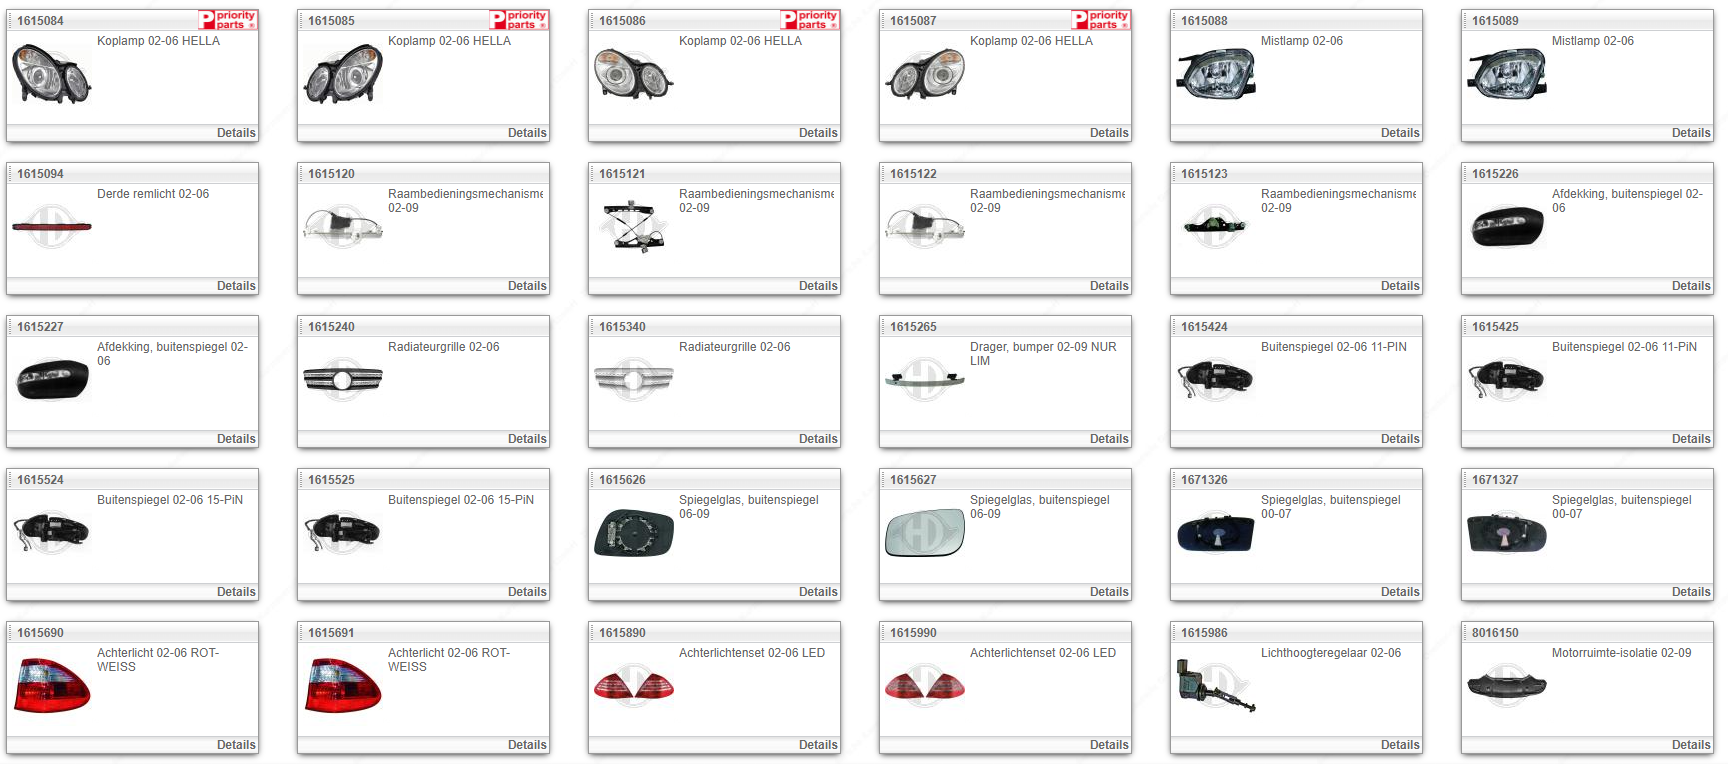
Task: Select the black radiator grille image 1615240
Action: pyautogui.click(x=343, y=380)
